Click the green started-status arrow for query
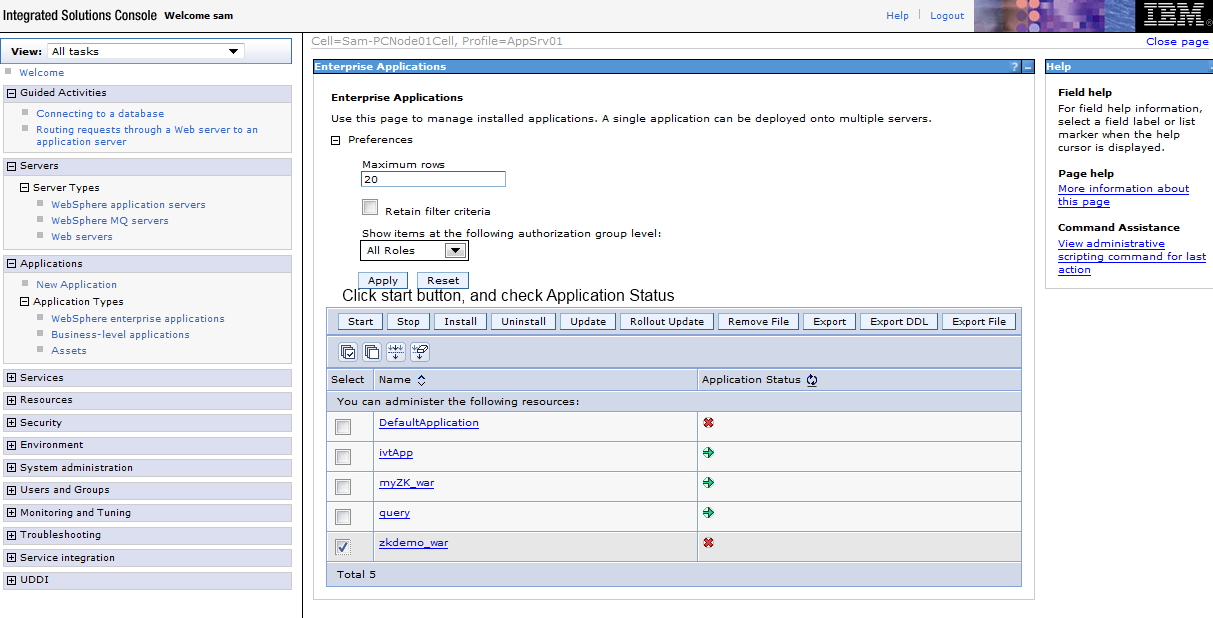The image size is (1213, 618). click(x=708, y=512)
